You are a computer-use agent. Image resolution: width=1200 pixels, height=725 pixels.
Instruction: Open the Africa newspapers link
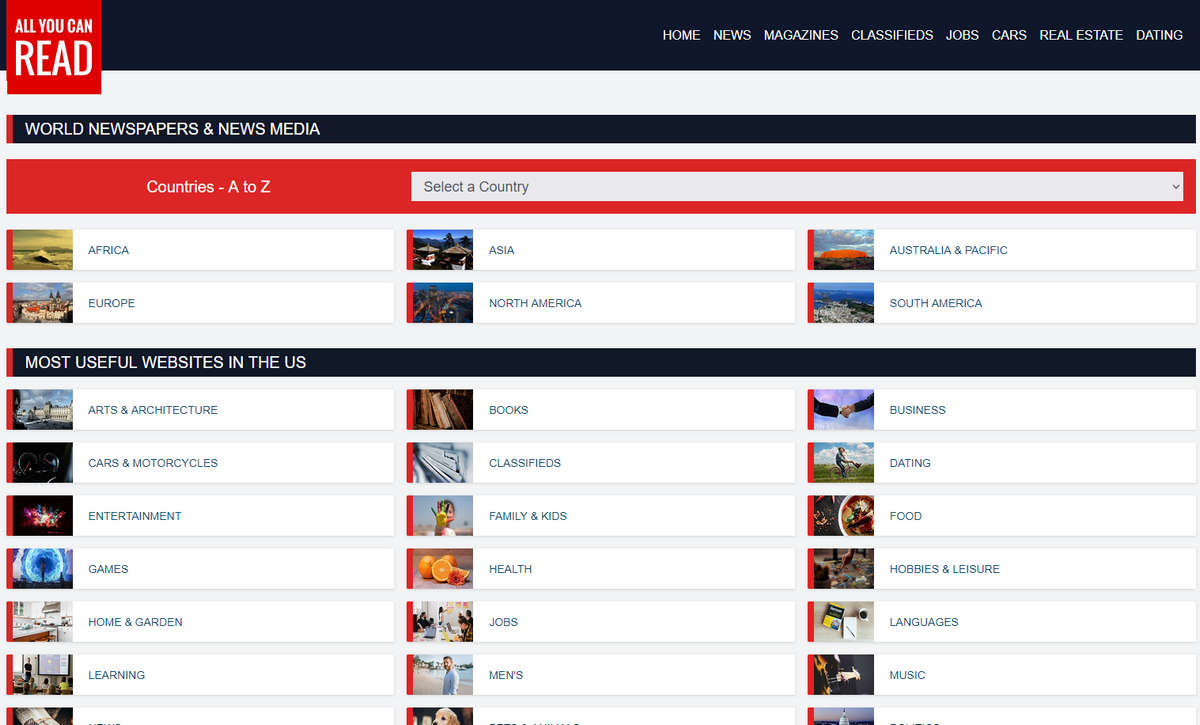click(108, 250)
